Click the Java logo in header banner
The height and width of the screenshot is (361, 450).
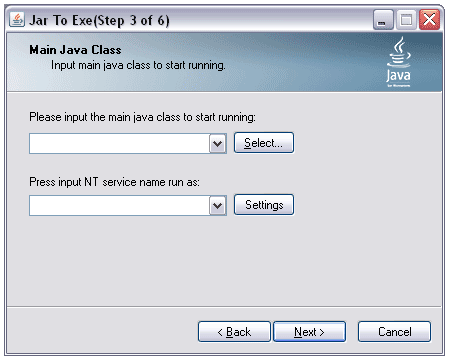coord(398,62)
